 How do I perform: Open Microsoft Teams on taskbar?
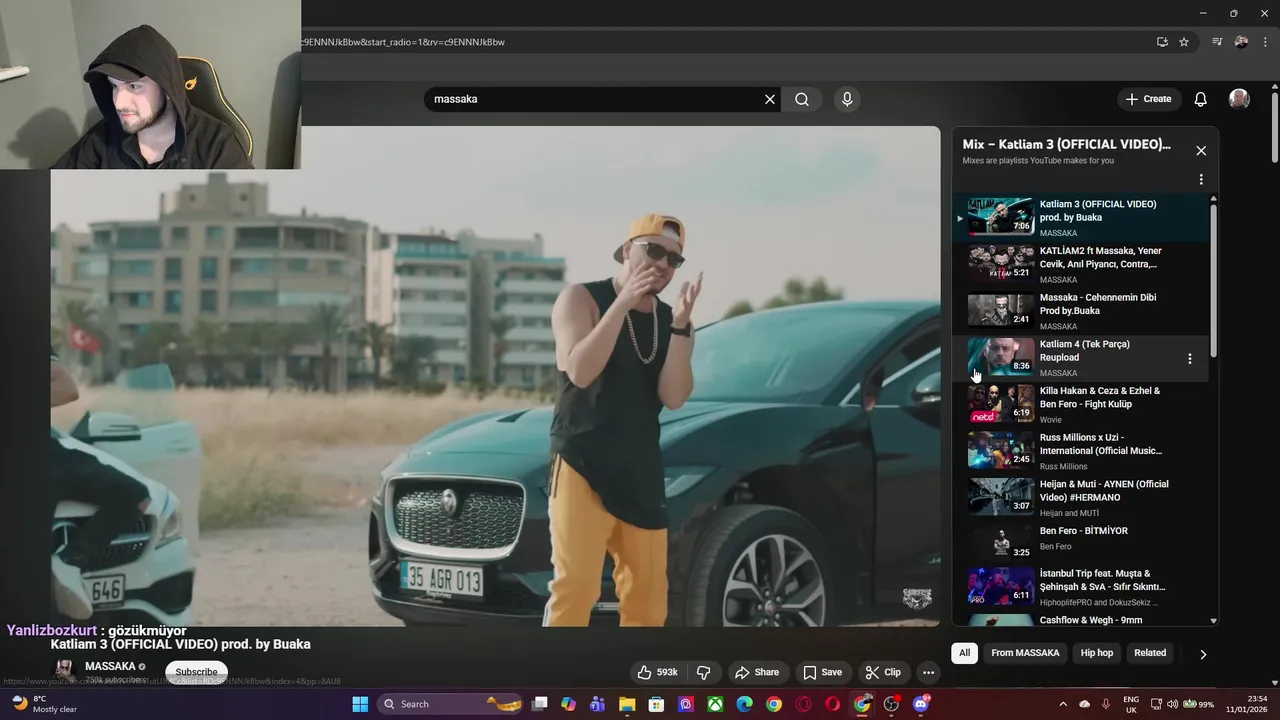click(x=598, y=704)
